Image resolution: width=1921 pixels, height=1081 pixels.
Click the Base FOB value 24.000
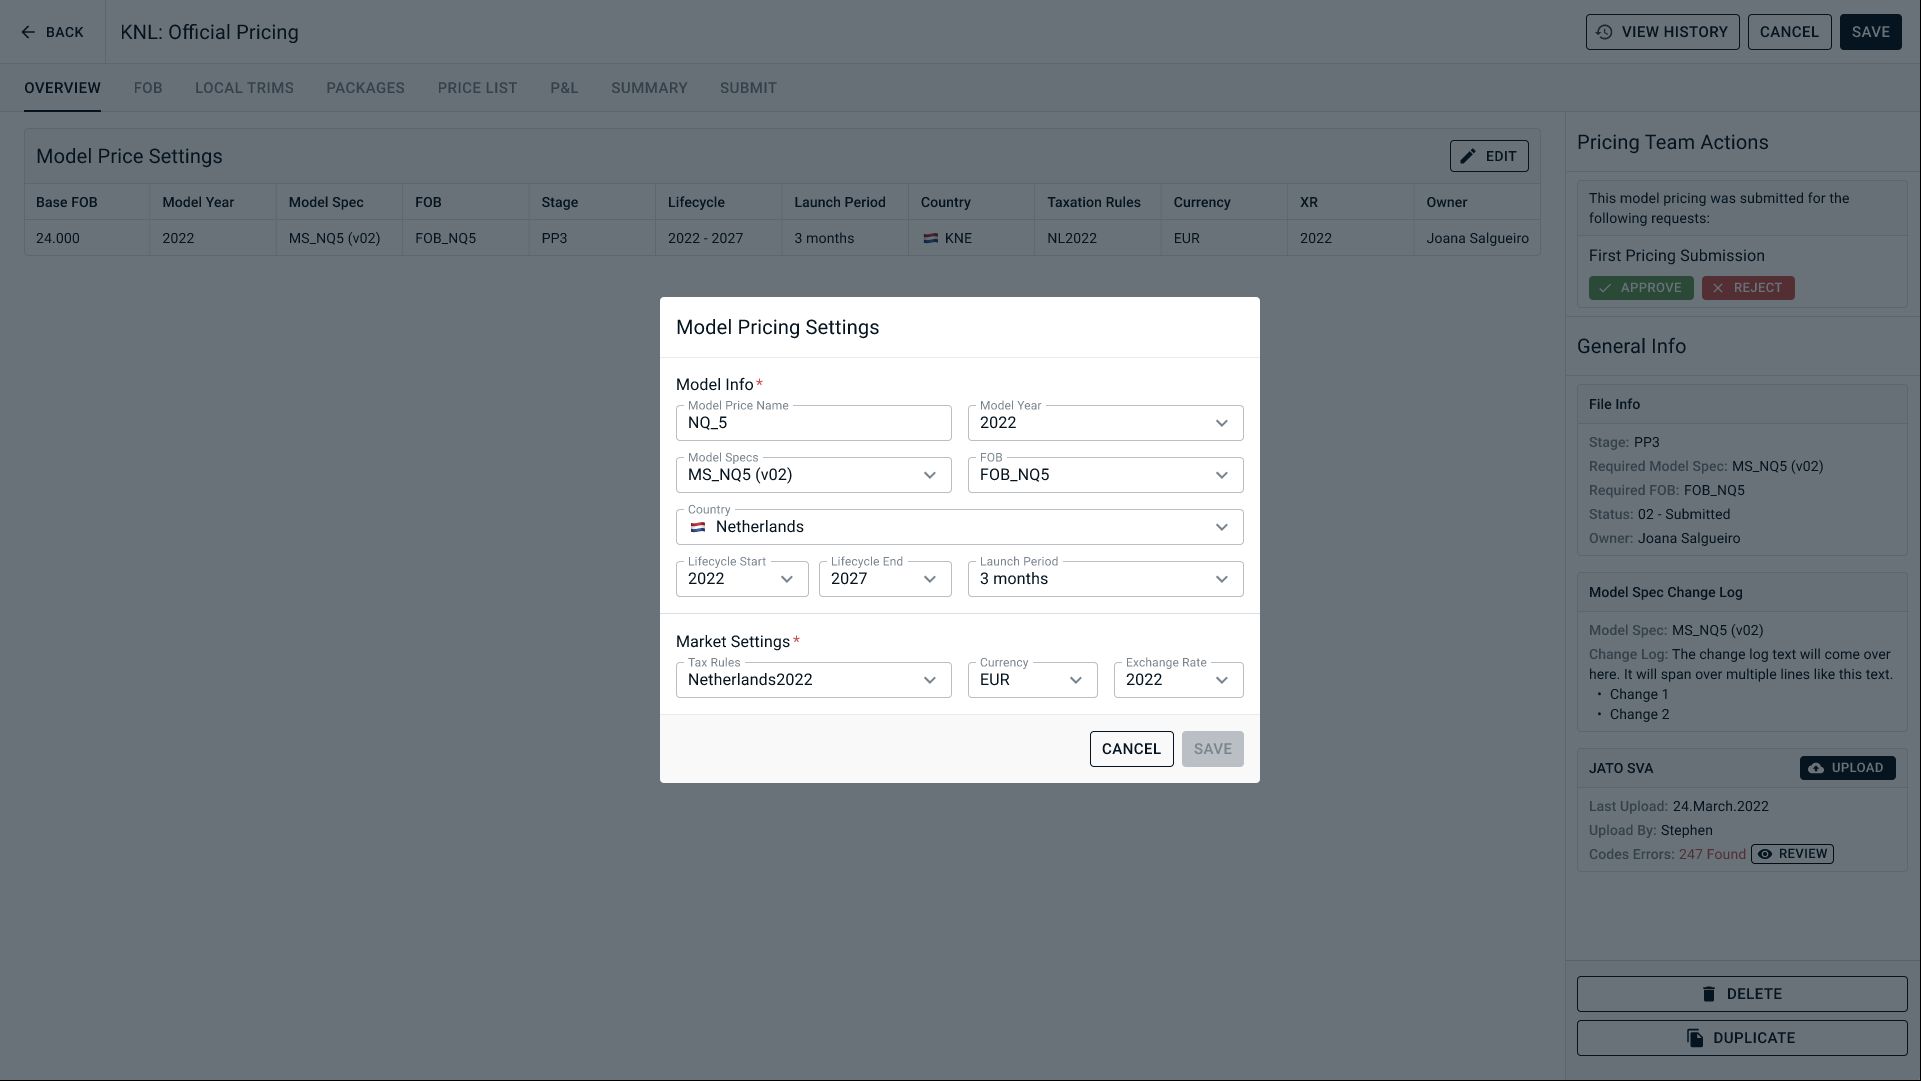(x=58, y=238)
